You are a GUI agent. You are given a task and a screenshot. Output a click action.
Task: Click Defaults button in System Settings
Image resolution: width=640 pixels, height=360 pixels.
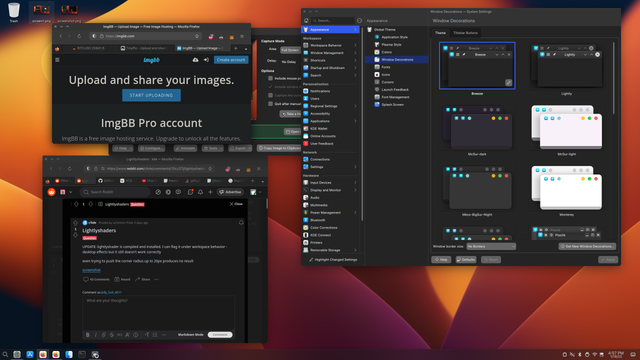(x=466, y=260)
